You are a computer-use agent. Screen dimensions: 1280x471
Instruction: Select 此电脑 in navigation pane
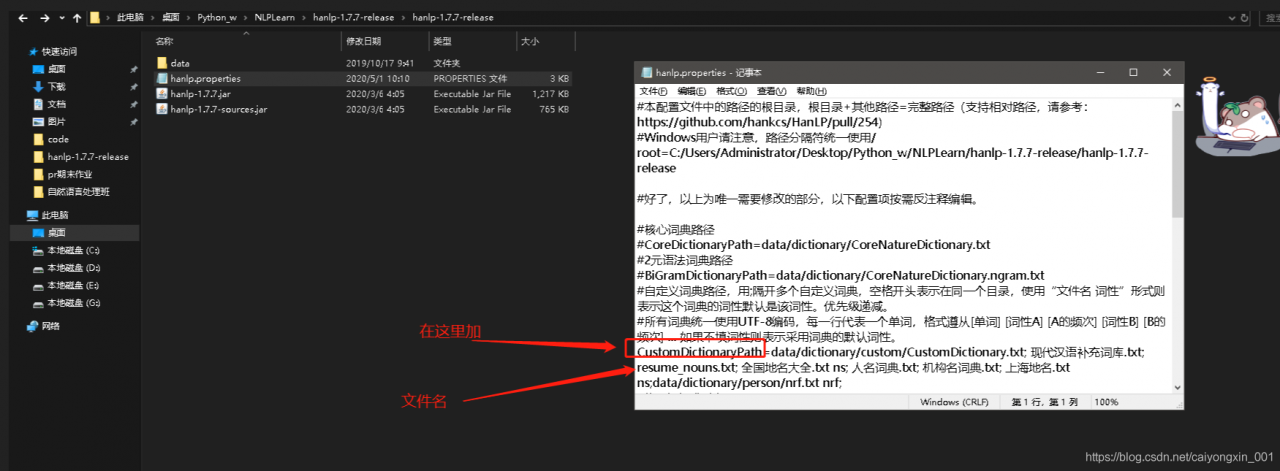55,215
